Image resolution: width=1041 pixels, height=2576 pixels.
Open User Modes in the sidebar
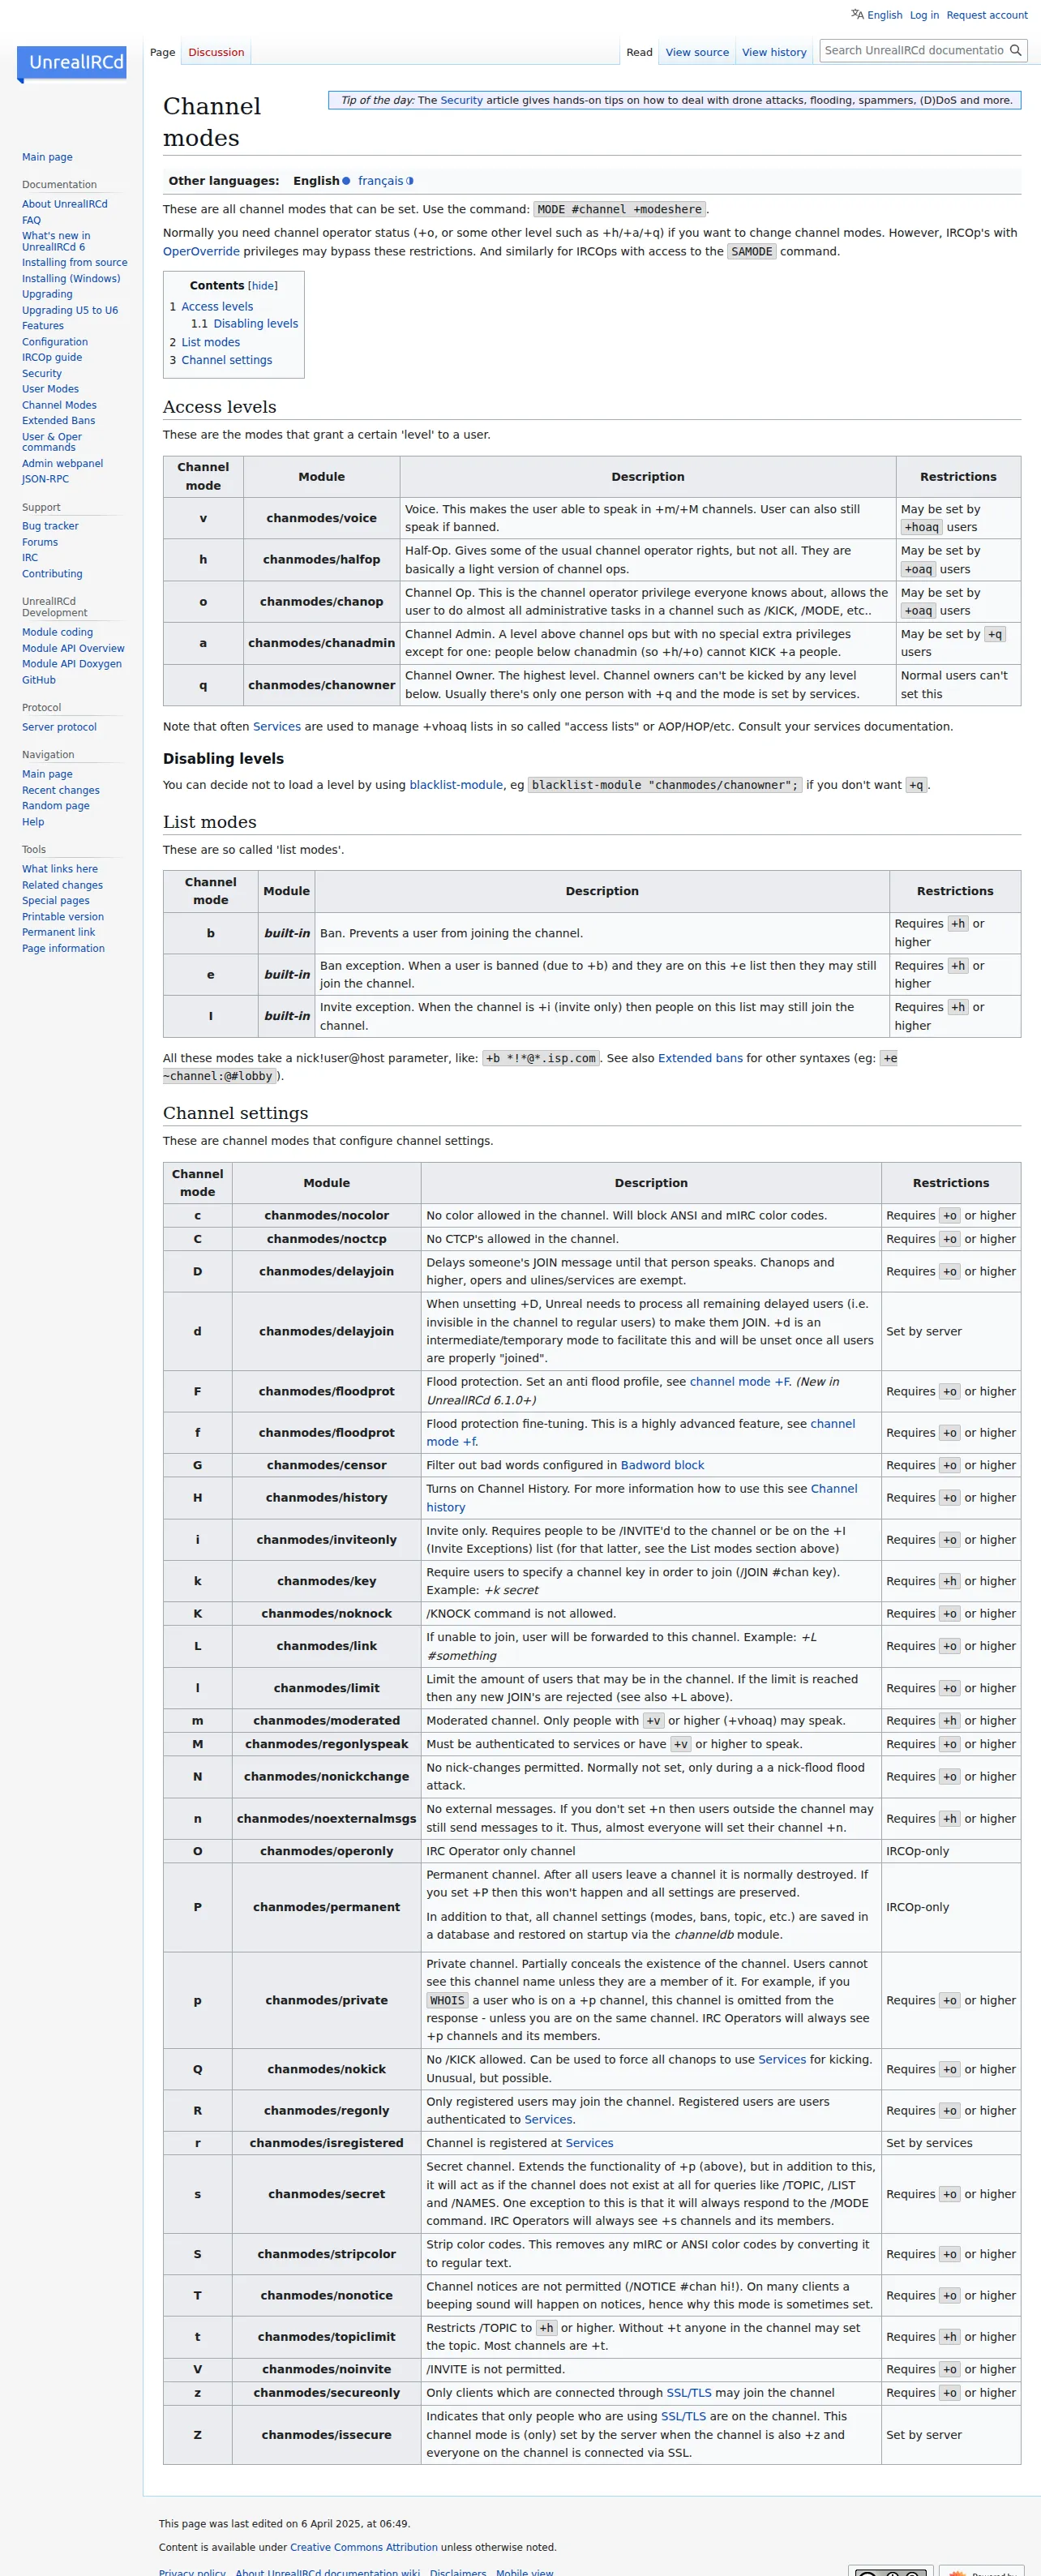pos(50,389)
